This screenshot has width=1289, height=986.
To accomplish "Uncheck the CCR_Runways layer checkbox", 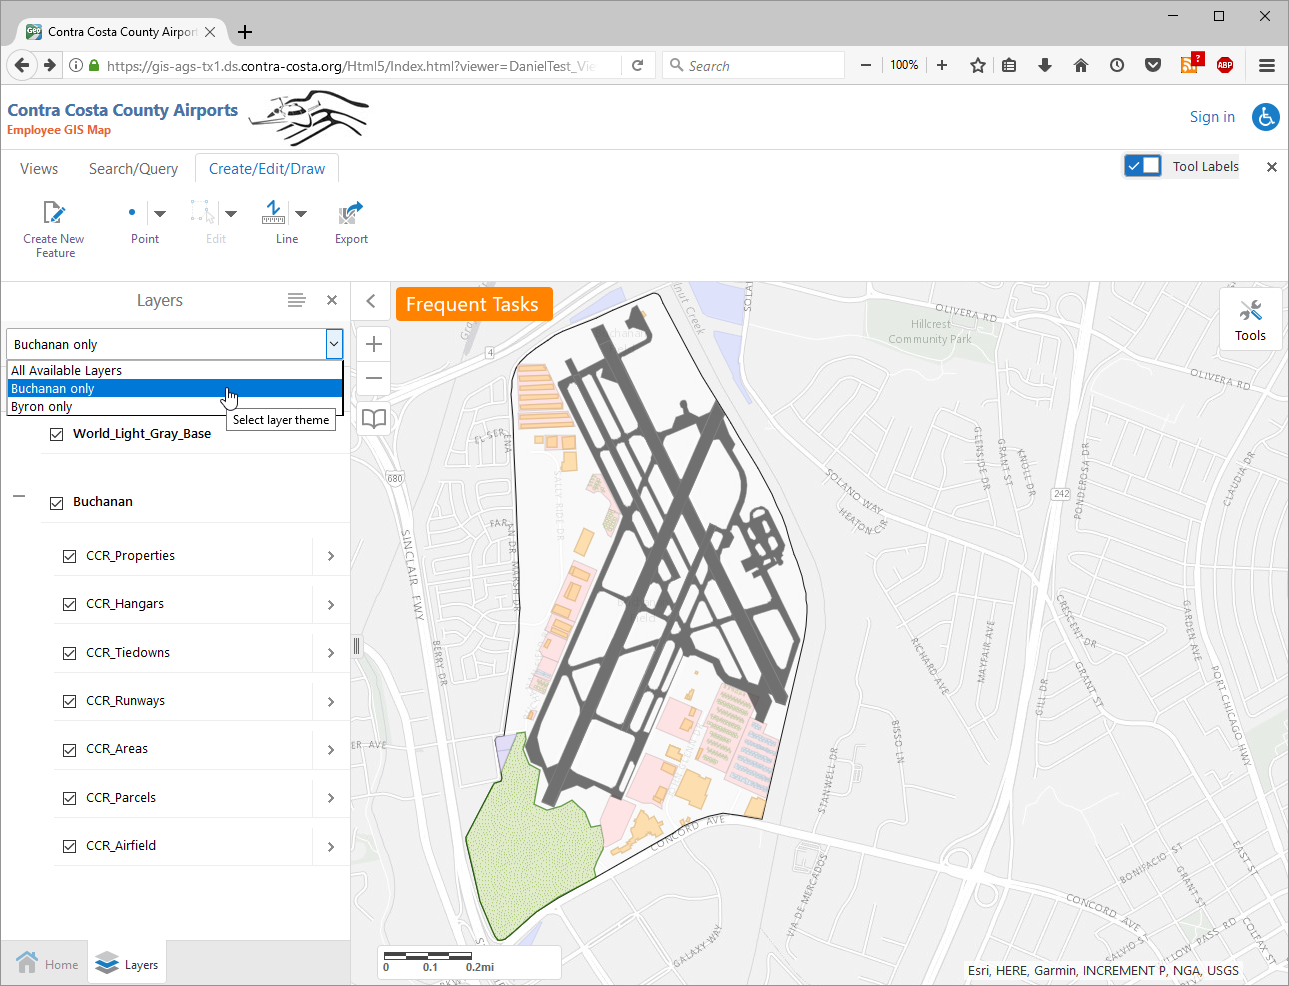I will 70,701.
